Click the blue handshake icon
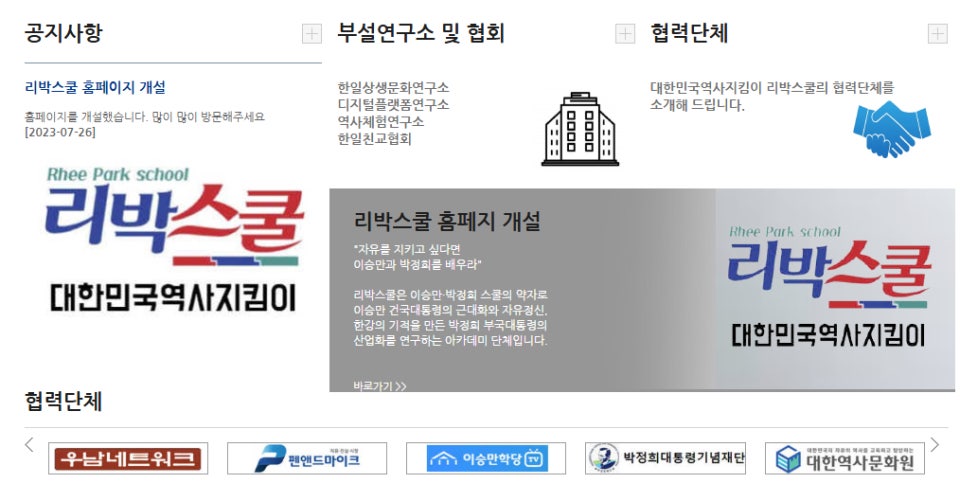The width and height of the screenshot is (960, 483). point(891,129)
